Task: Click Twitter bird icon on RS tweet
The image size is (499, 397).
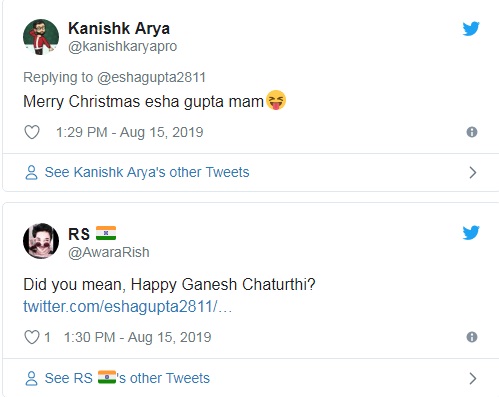Action: (x=471, y=233)
